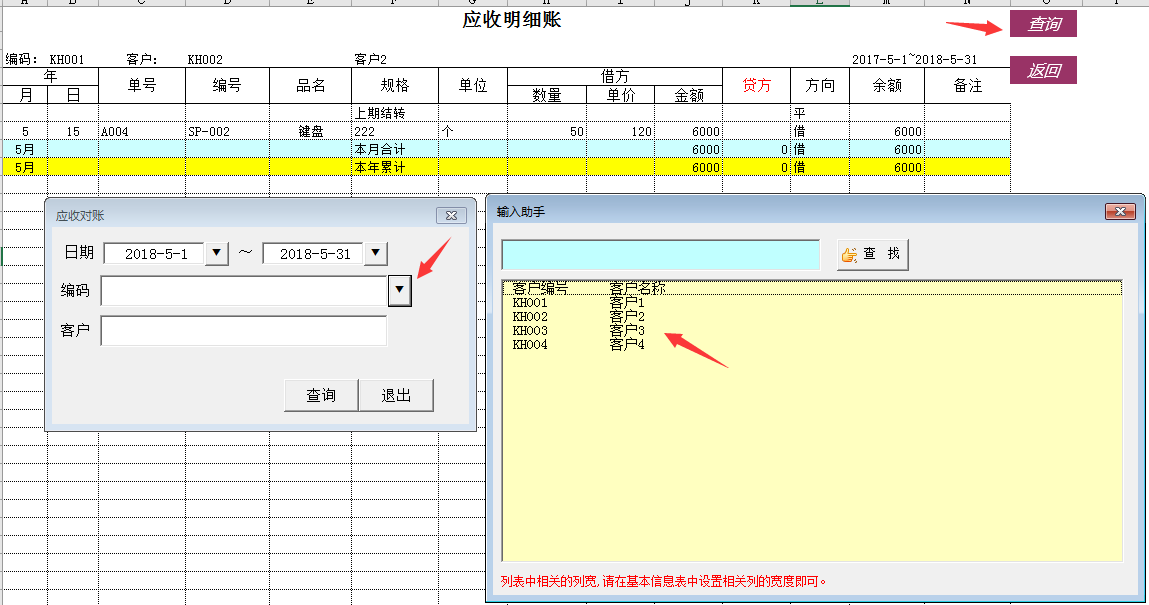Click the unit price 120 cell
Image resolution: width=1149 pixels, height=605 pixels.
[x=620, y=131]
